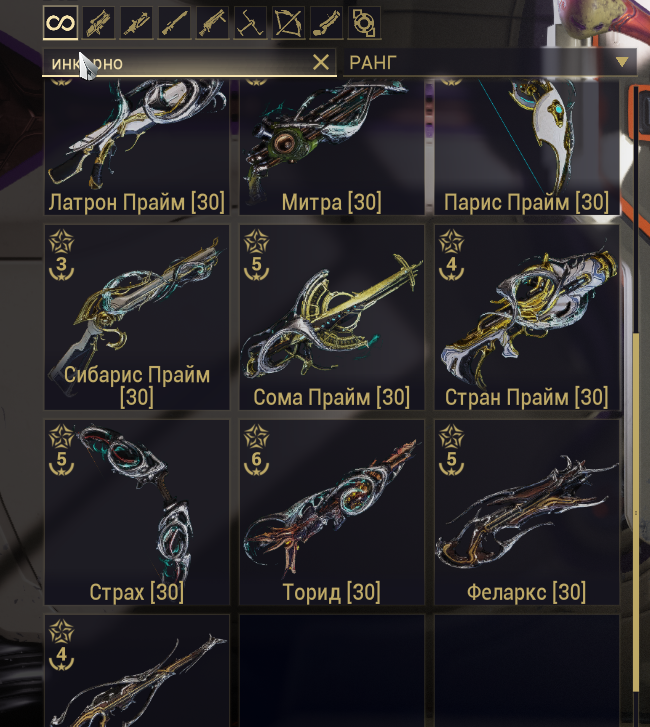Choose the Парис Прайм [30] bow
The width and height of the screenshot is (650, 727).
click(527, 147)
